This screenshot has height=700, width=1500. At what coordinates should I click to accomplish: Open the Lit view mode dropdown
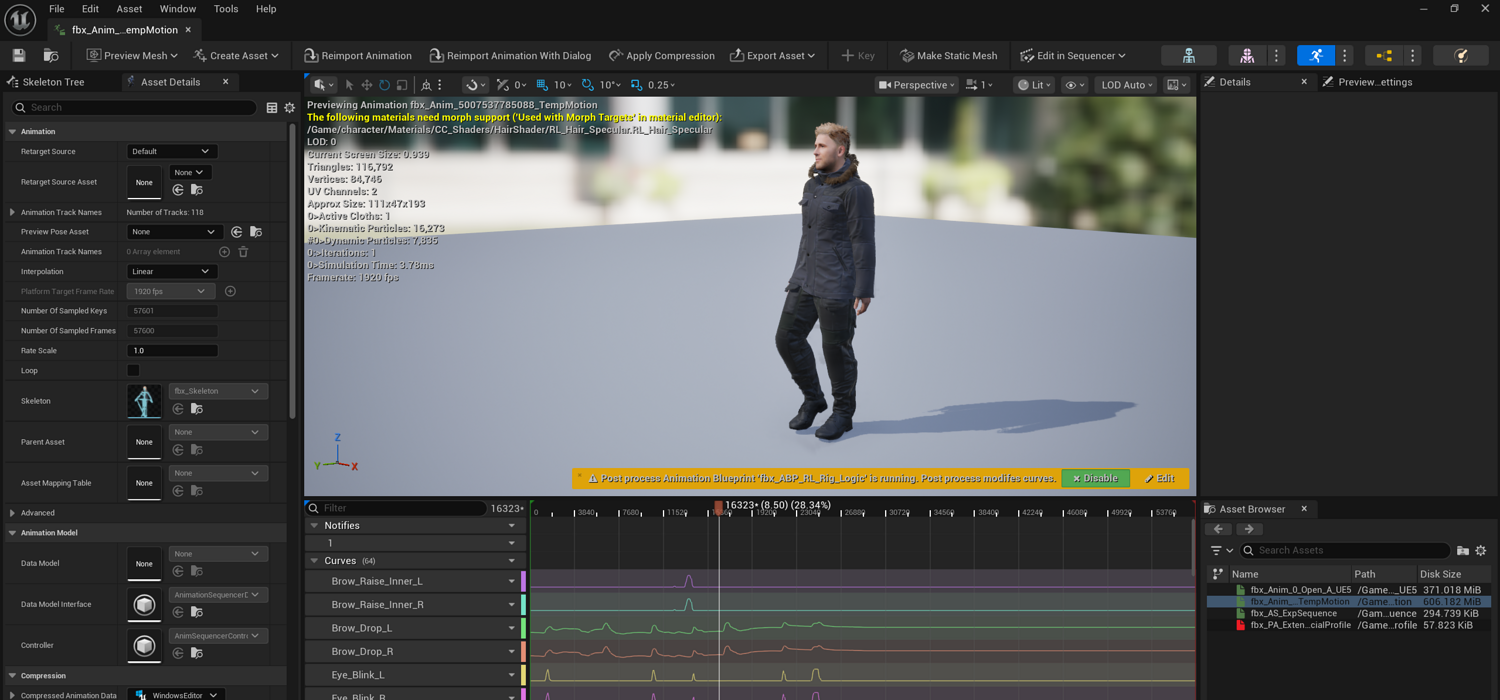pyautogui.click(x=1034, y=85)
